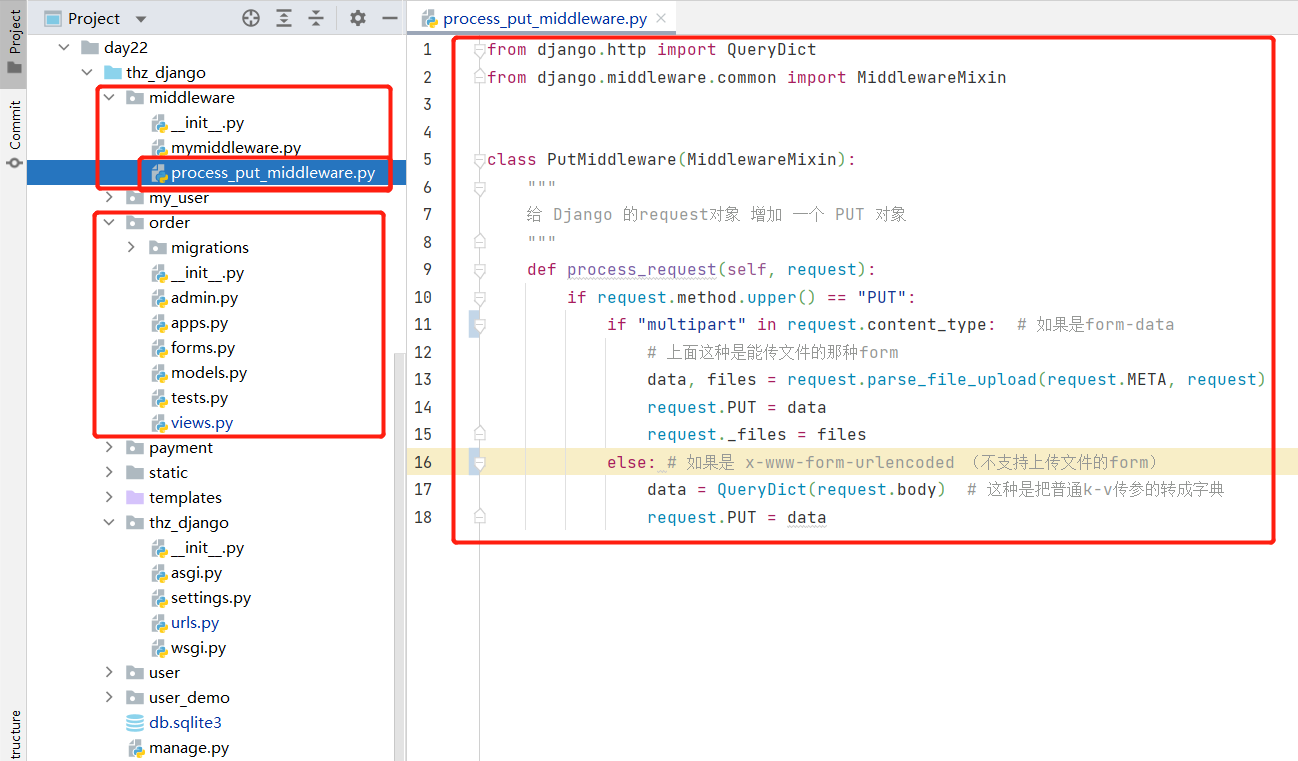The height and width of the screenshot is (761, 1298).
Task: Collapse the inner thz_django package
Action: coord(109,522)
